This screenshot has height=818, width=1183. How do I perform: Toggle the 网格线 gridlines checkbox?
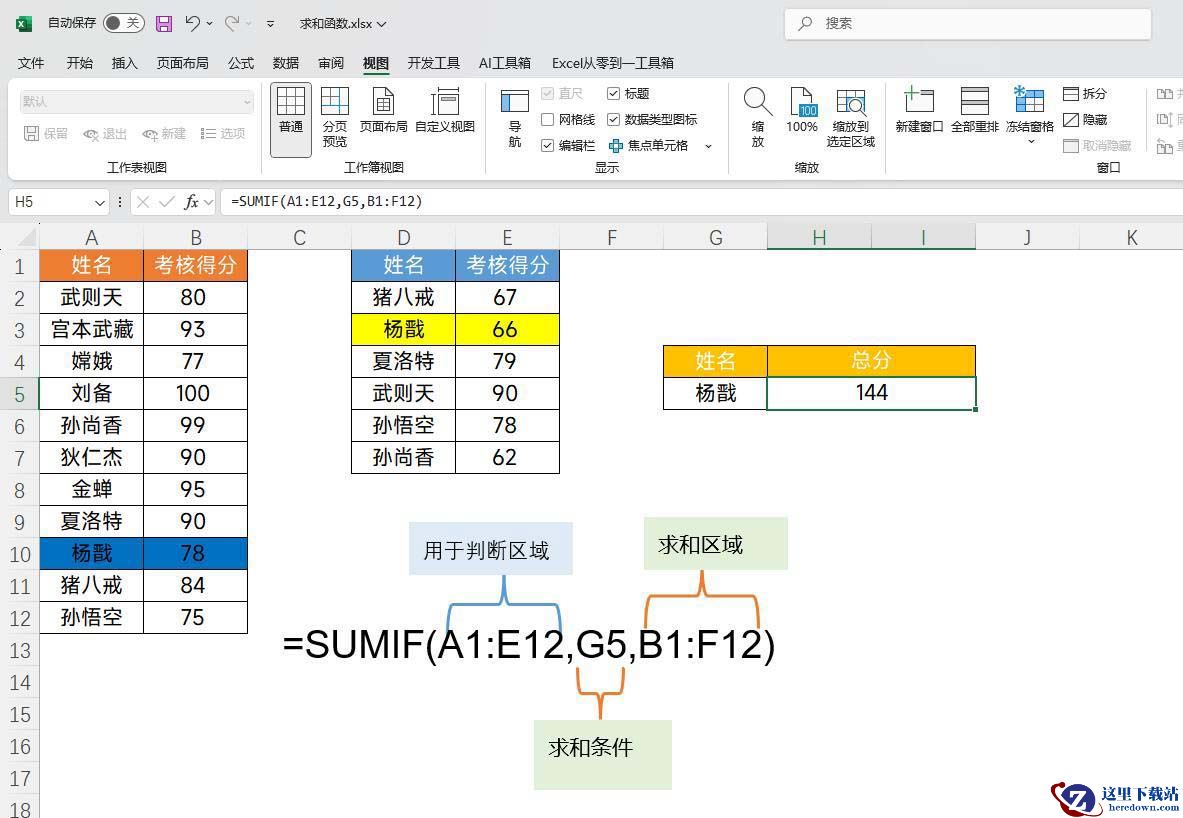pos(548,119)
